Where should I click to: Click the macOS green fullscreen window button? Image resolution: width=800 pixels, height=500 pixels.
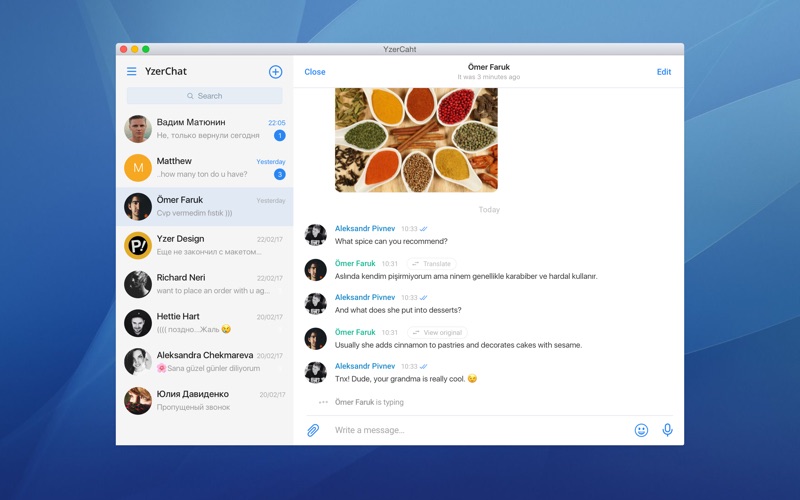click(146, 49)
